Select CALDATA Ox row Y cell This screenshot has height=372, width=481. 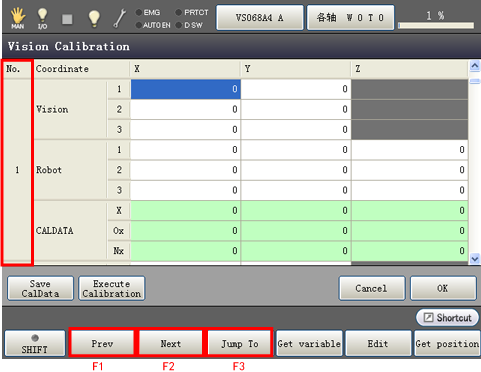[x=296, y=231]
